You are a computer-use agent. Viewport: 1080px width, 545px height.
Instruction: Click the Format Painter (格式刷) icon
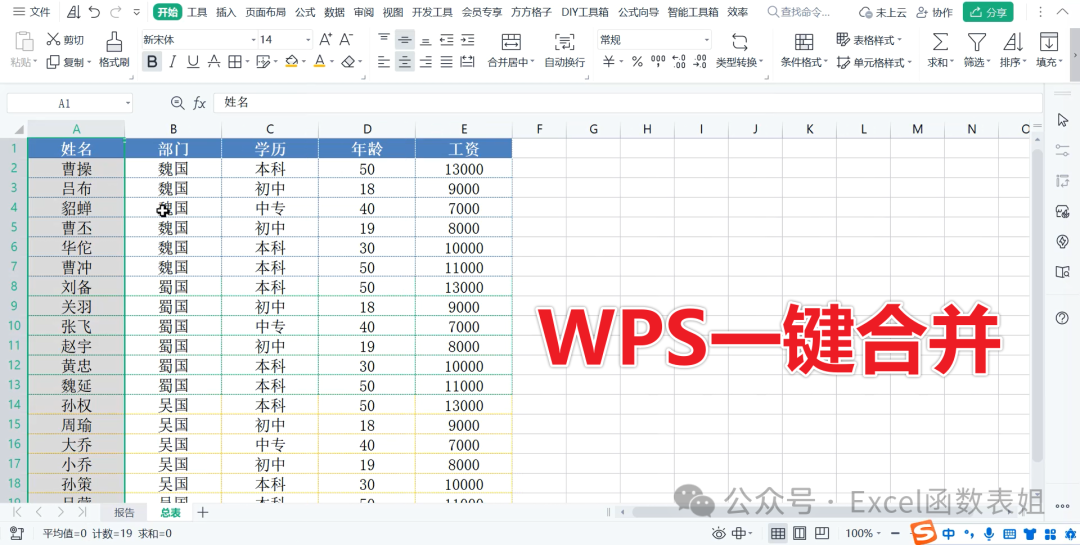click(114, 41)
